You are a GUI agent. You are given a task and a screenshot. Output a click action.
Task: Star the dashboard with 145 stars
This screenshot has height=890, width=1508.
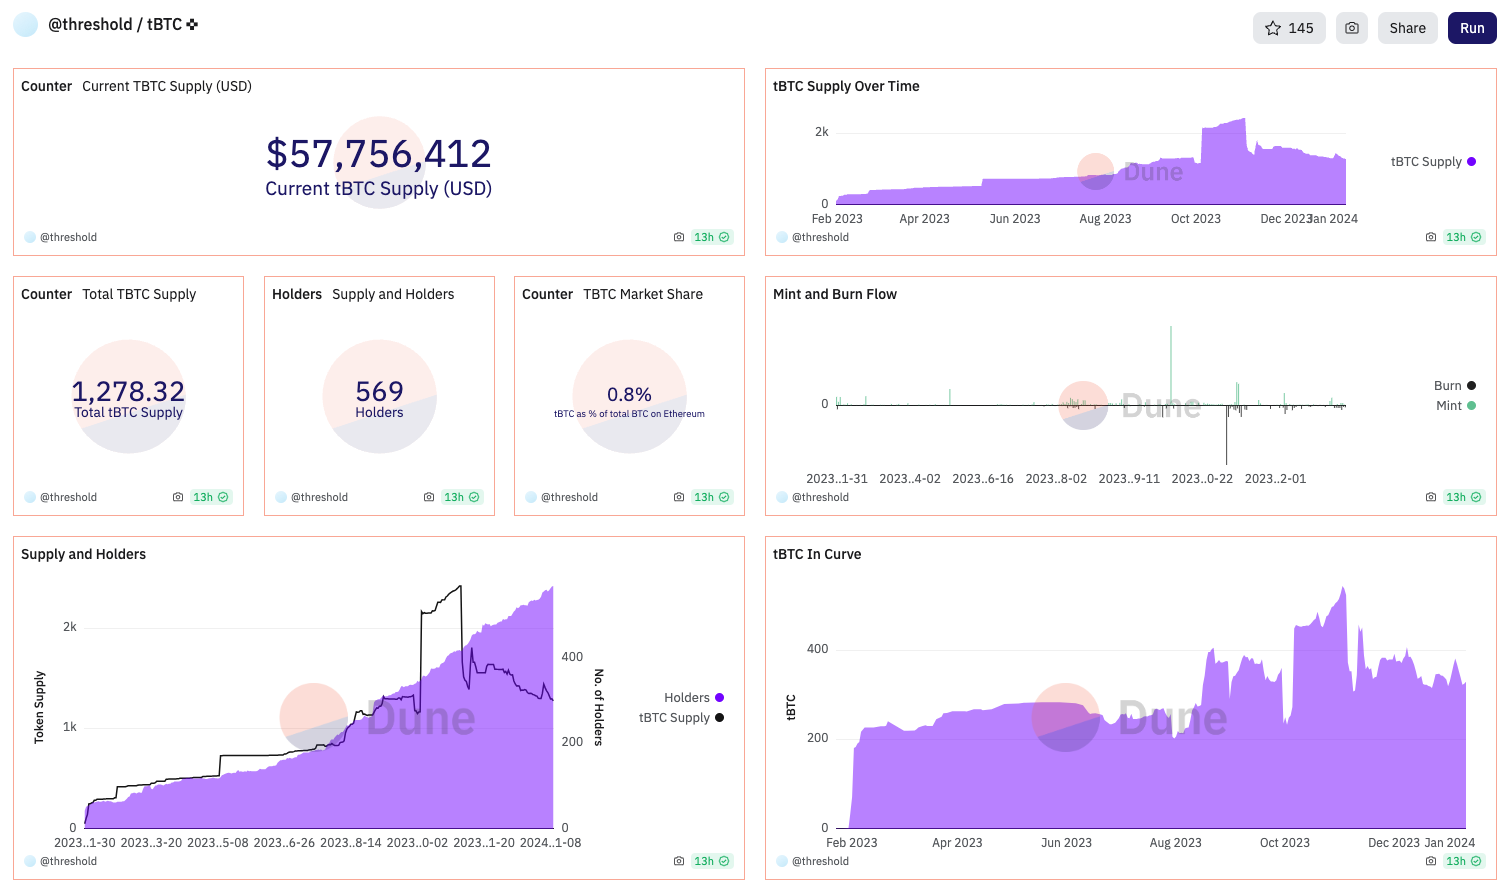(x=1289, y=28)
